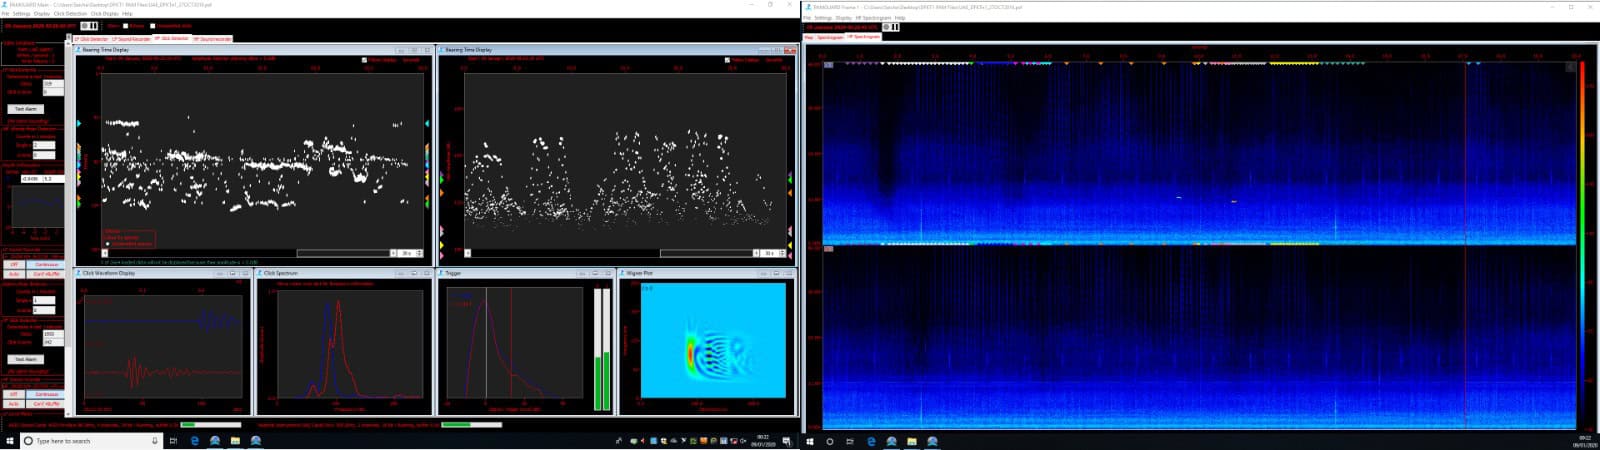This screenshot has height=450, width=1600.
Task: Switch to the Map tab in spectrogram frame
Action: click(808, 37)
